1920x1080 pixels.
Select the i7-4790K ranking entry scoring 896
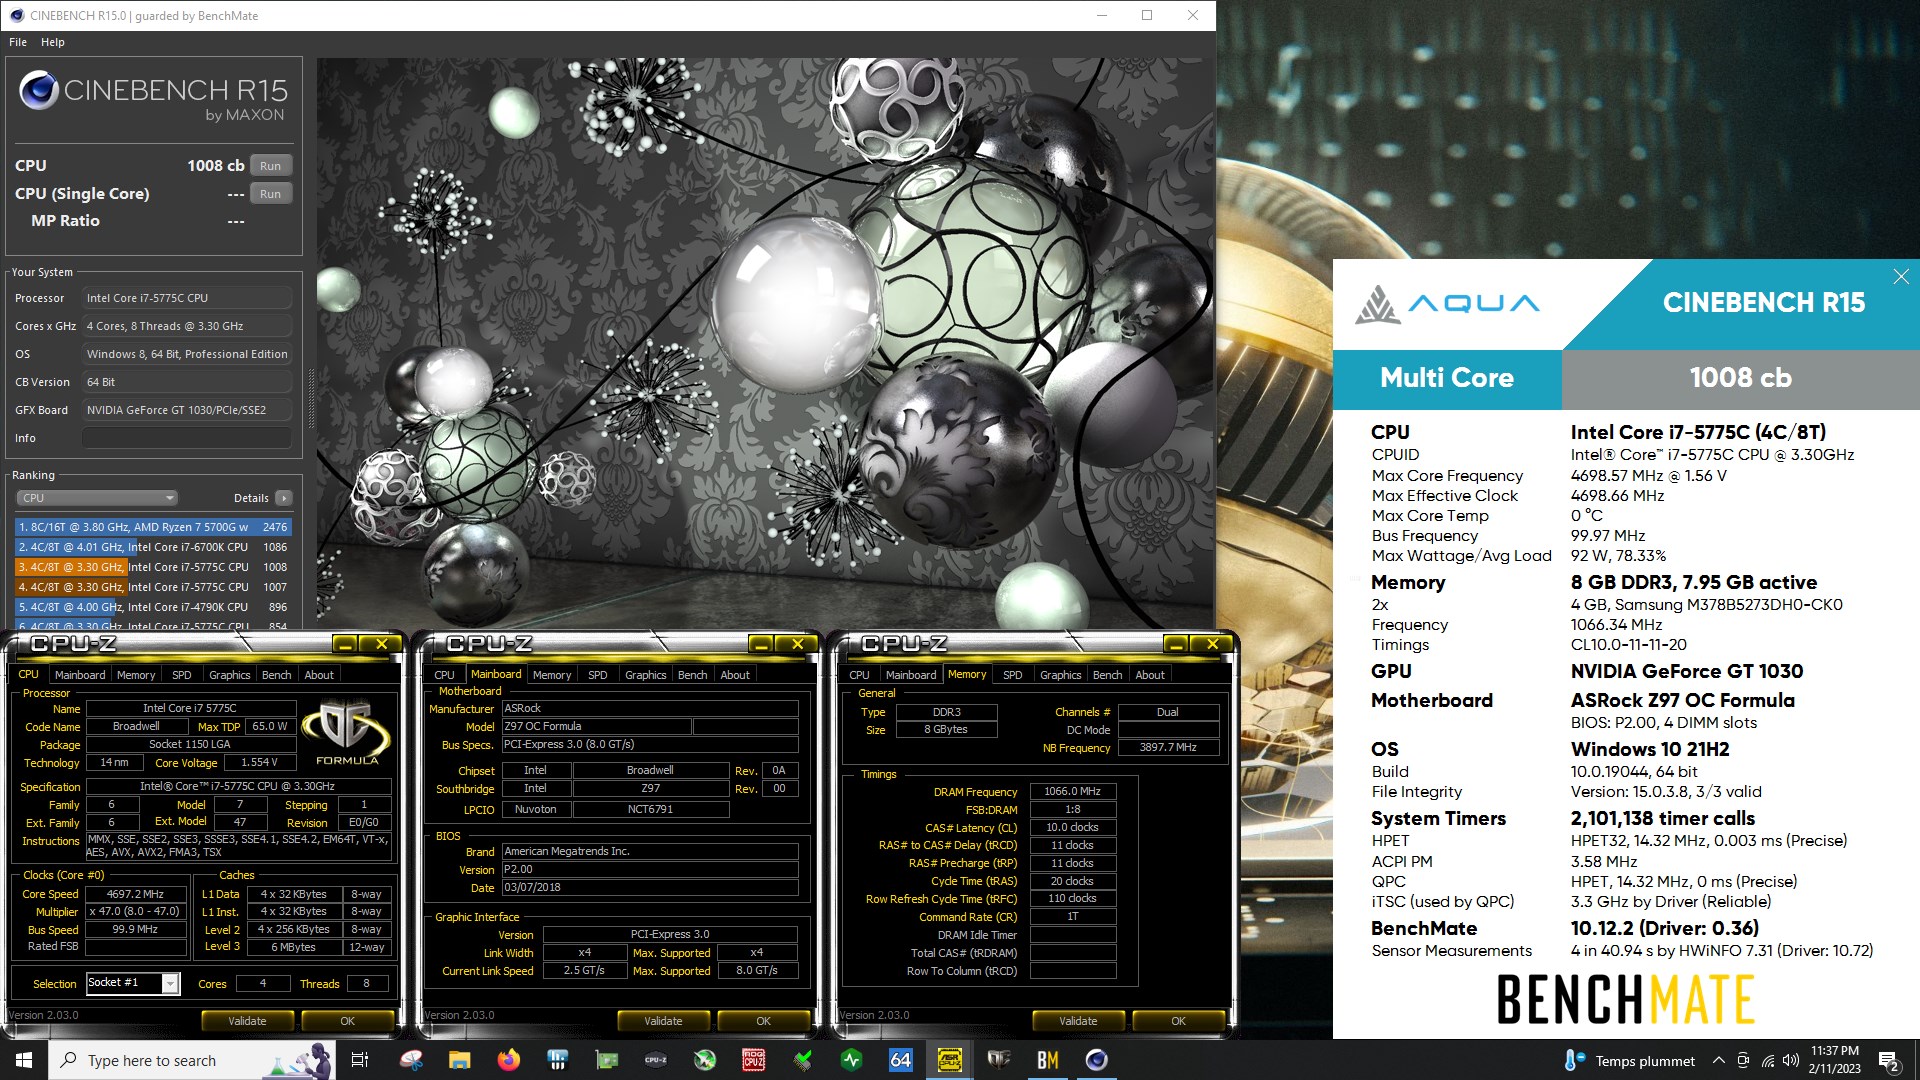152,607
